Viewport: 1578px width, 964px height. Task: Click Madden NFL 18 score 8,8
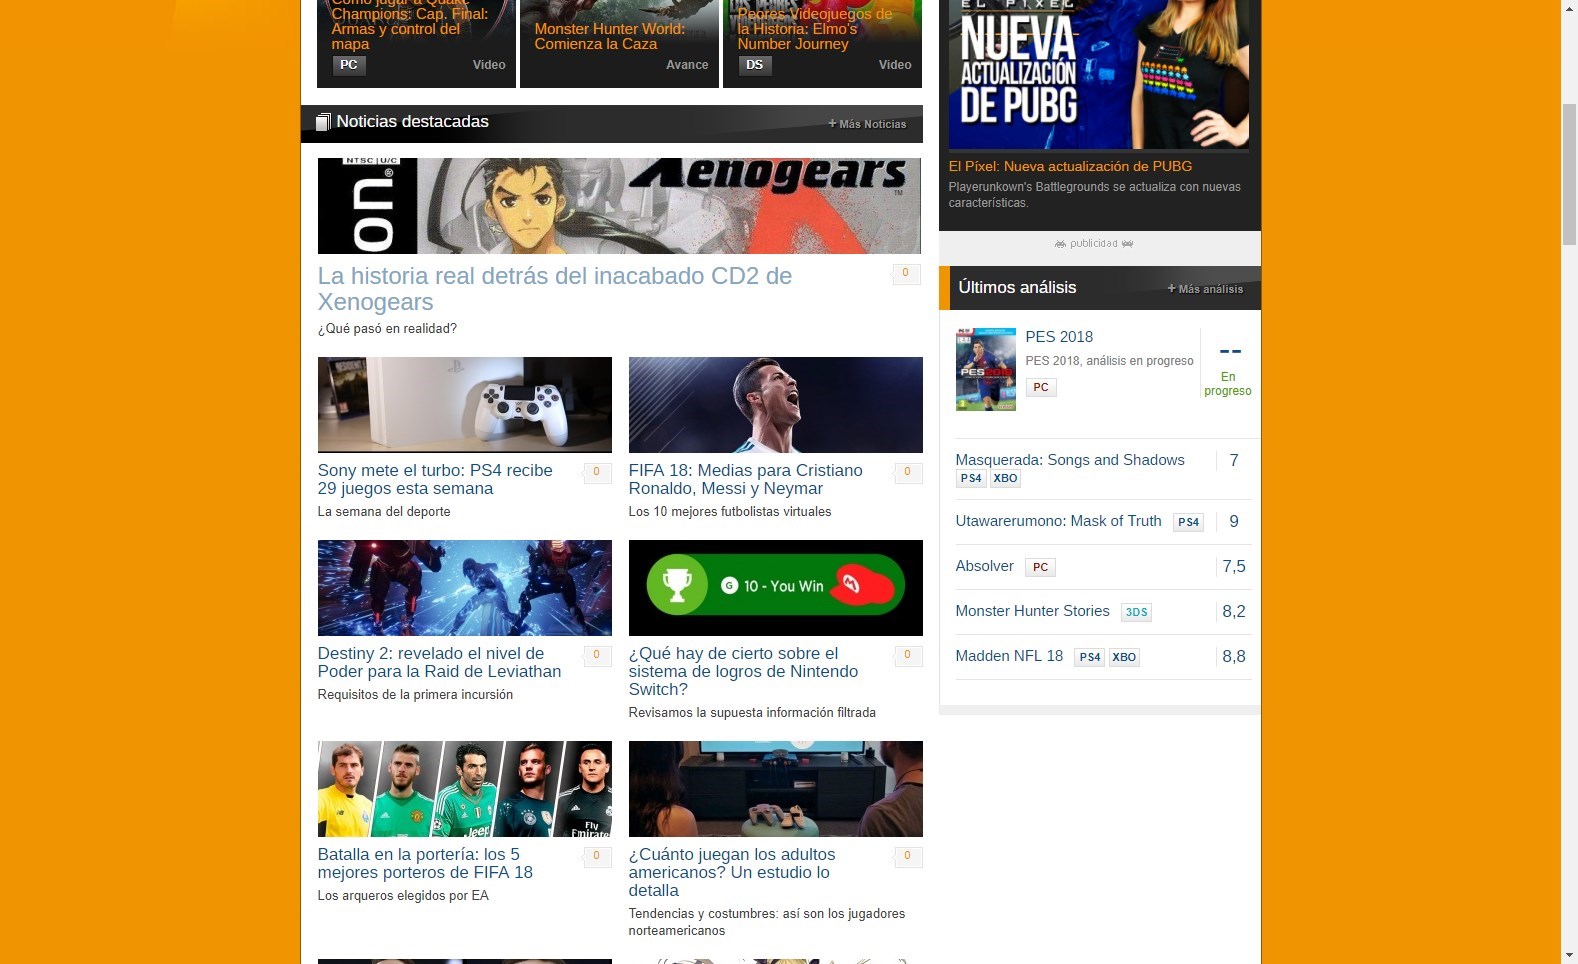point(1234,656)
